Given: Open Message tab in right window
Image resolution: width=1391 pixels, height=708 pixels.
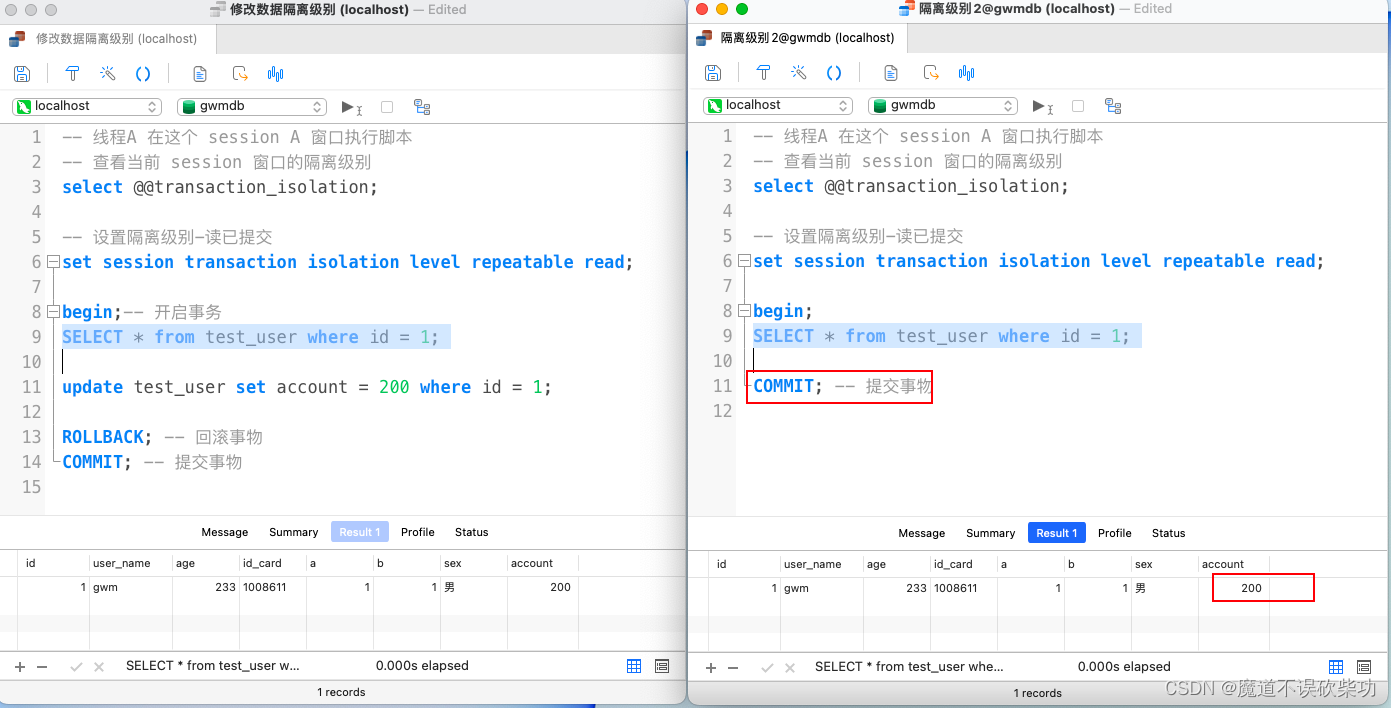Looking at the screenshot, I should pos(922,533).
